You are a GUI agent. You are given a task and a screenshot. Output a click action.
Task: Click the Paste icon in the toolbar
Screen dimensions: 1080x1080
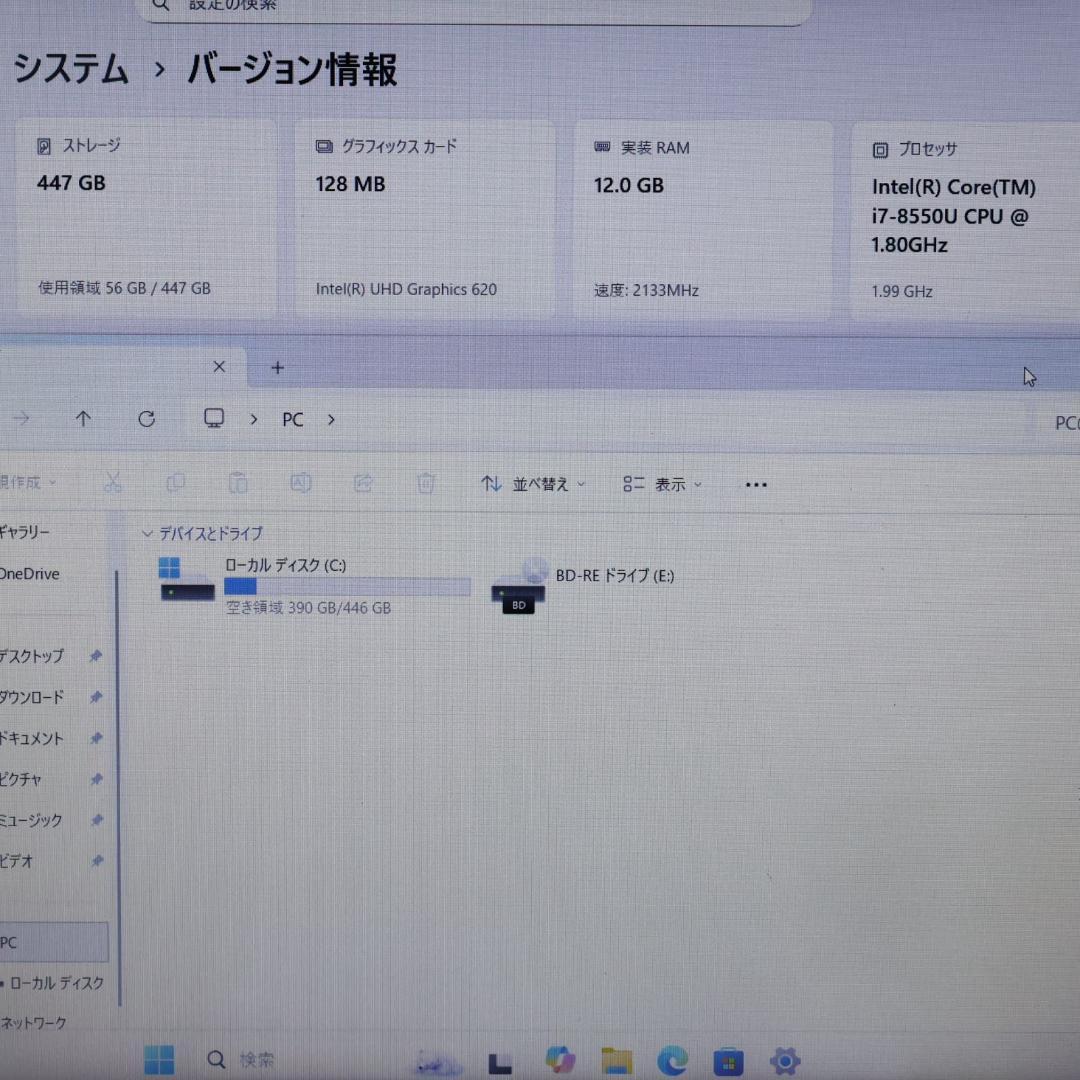coord(238,483)
